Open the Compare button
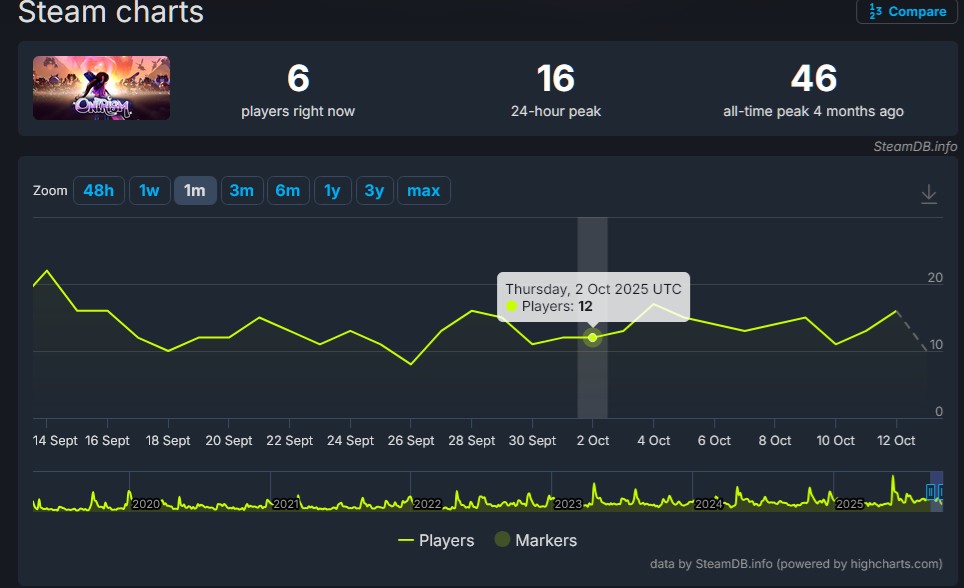Screen dimensions: 964x588 (907, 11)
